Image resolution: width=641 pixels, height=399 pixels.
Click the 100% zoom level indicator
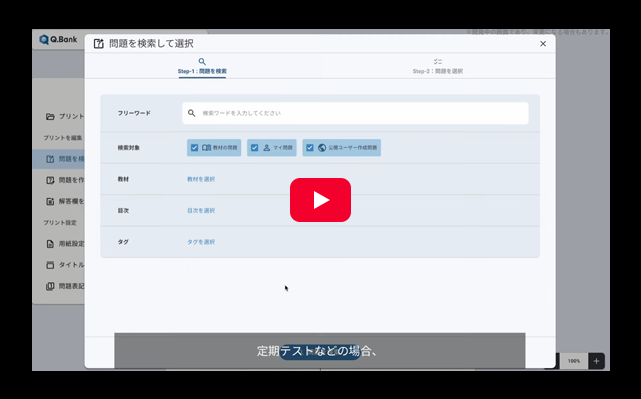[x=574, y=361]
